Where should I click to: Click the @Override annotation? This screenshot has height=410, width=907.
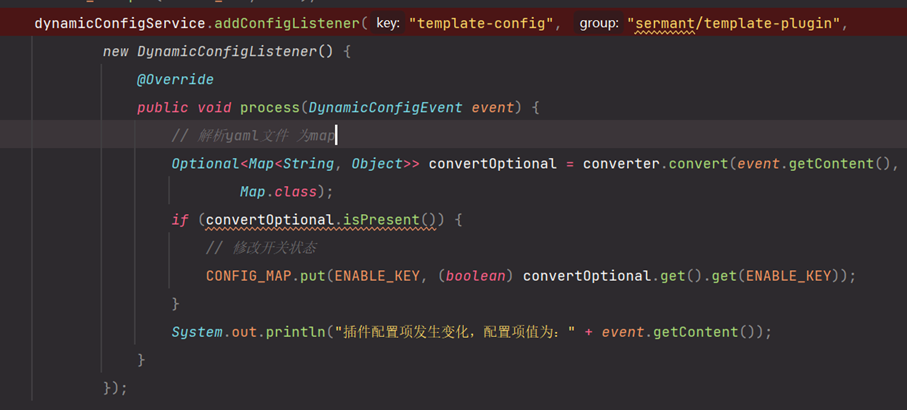(x=175, y=79)
